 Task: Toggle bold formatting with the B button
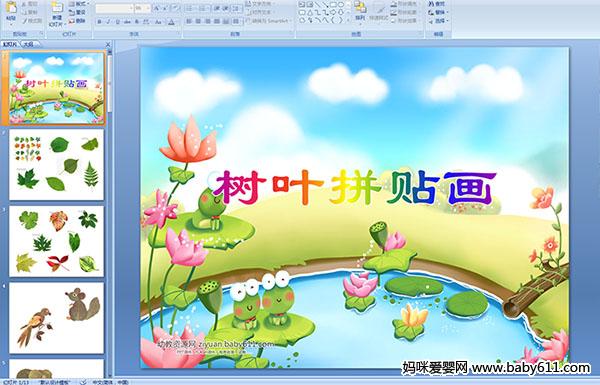click(x=100, y=22)
